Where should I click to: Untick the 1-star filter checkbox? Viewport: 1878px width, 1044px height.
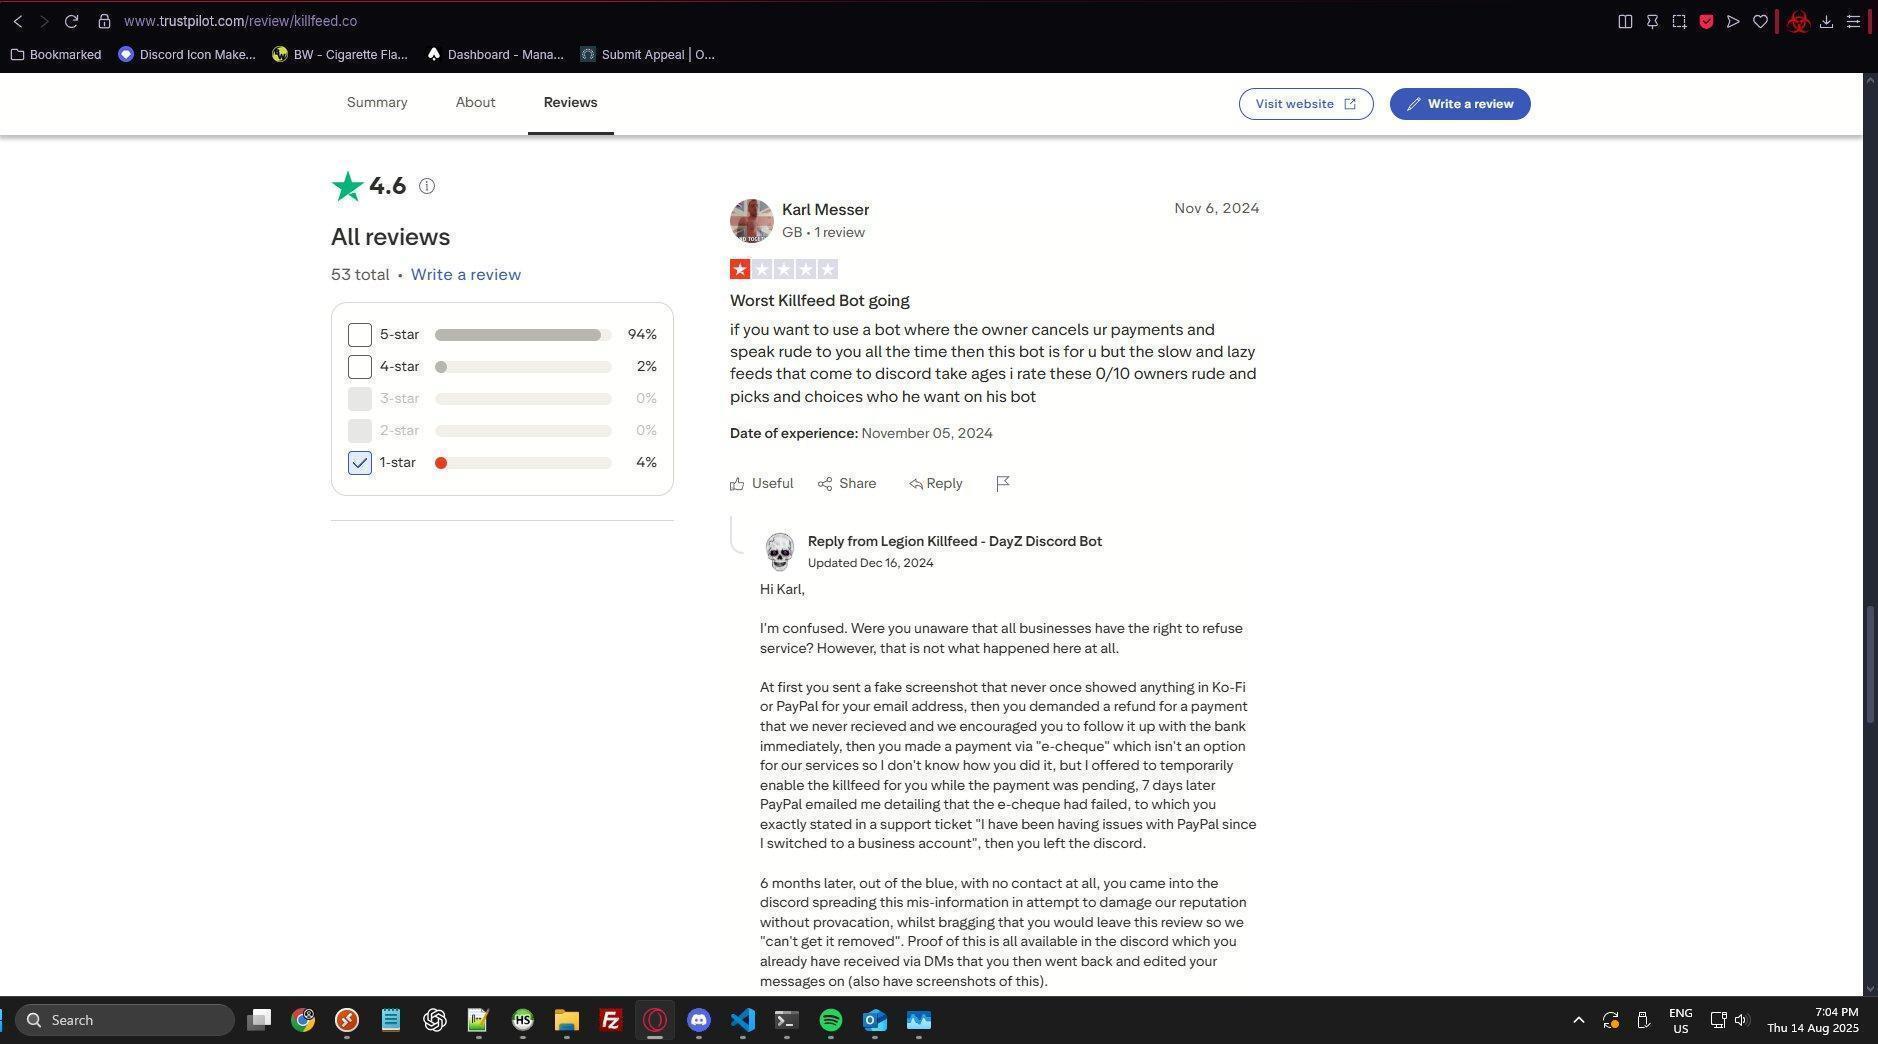tap(360, 463)
